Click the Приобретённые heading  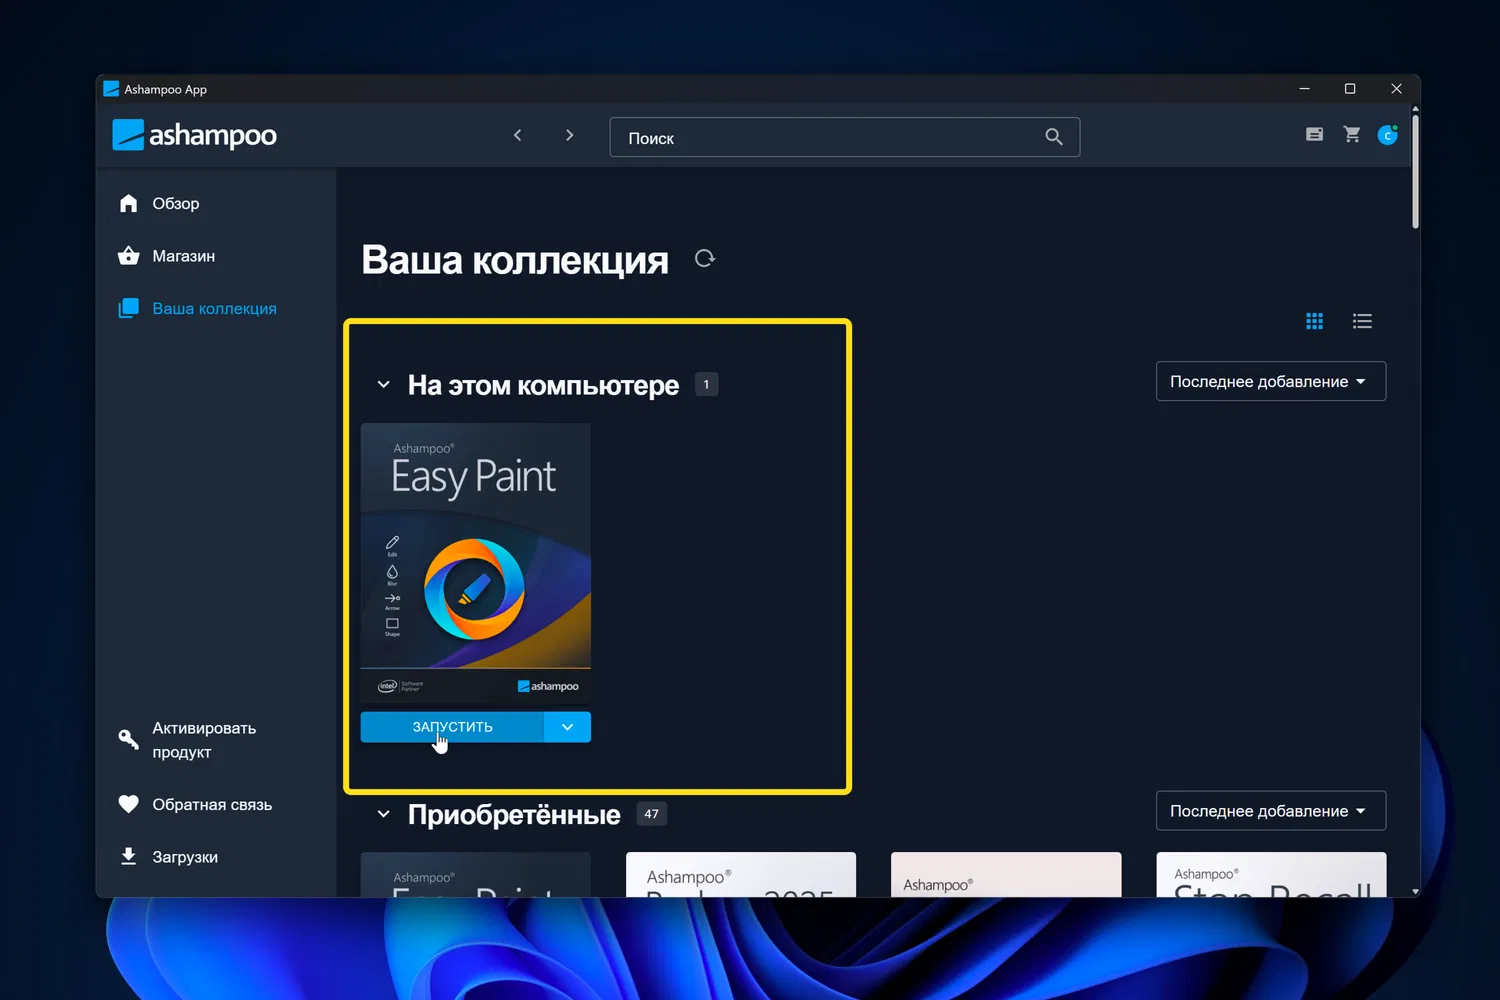coord(514,815)
